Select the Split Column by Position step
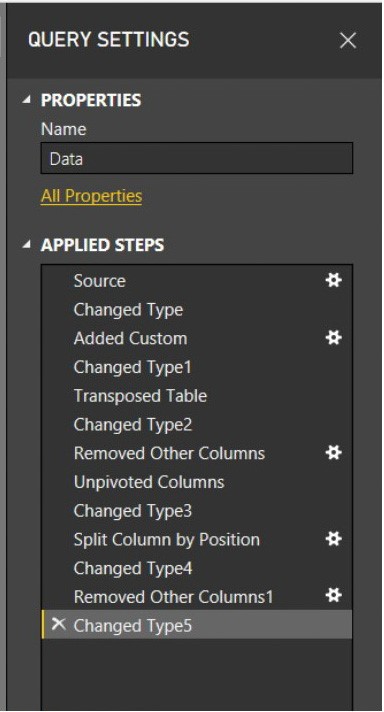The height and width of the screenshot is (712, 384). pos(197,539)
